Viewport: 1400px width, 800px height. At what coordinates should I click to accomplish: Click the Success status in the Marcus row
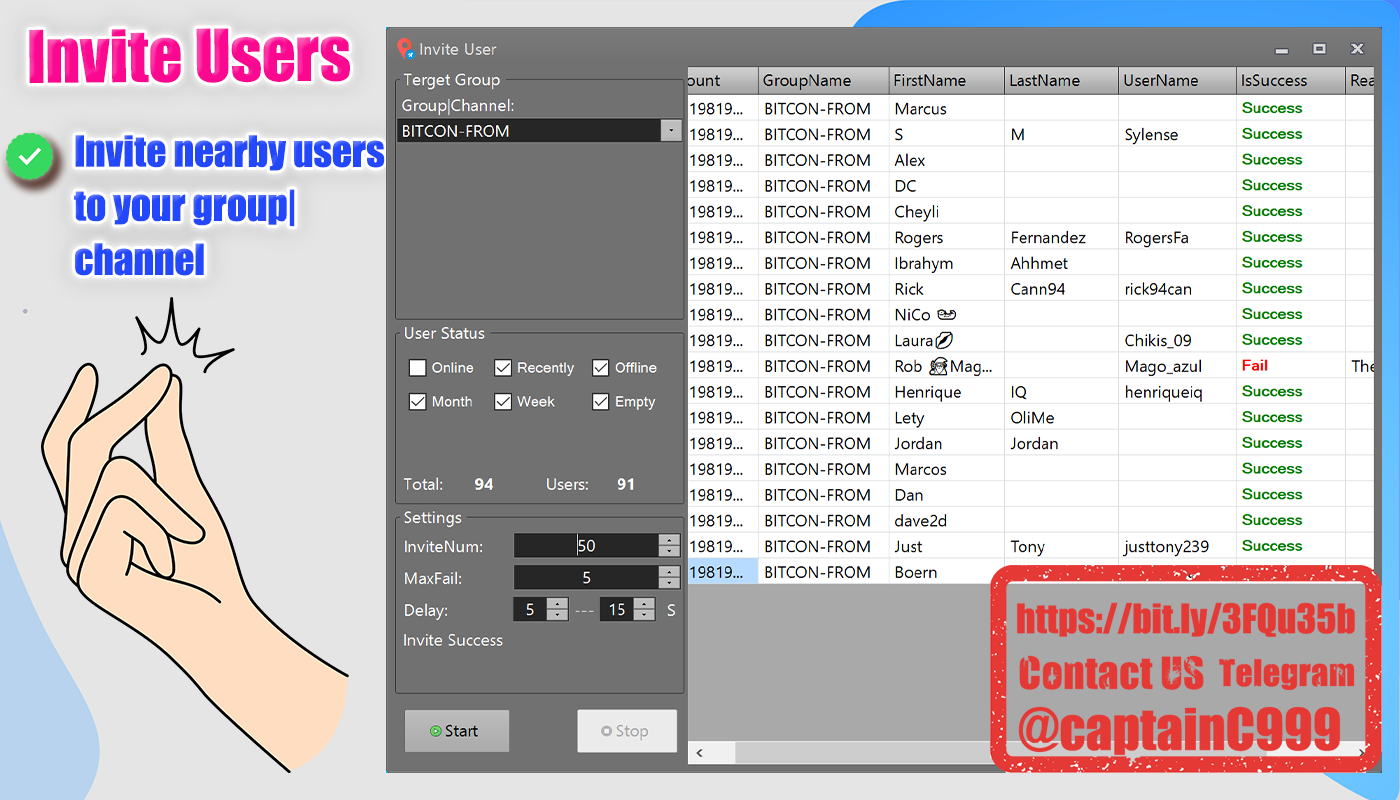(x=1291, y=108)
